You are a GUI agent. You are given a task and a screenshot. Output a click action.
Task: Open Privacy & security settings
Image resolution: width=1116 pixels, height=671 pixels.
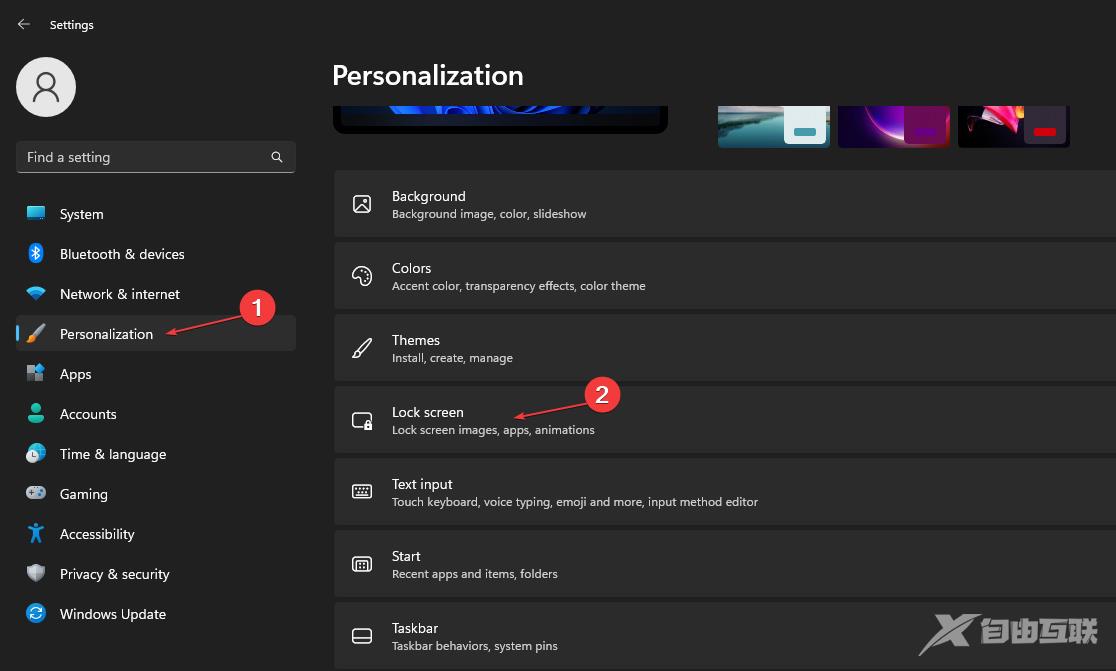115,574
